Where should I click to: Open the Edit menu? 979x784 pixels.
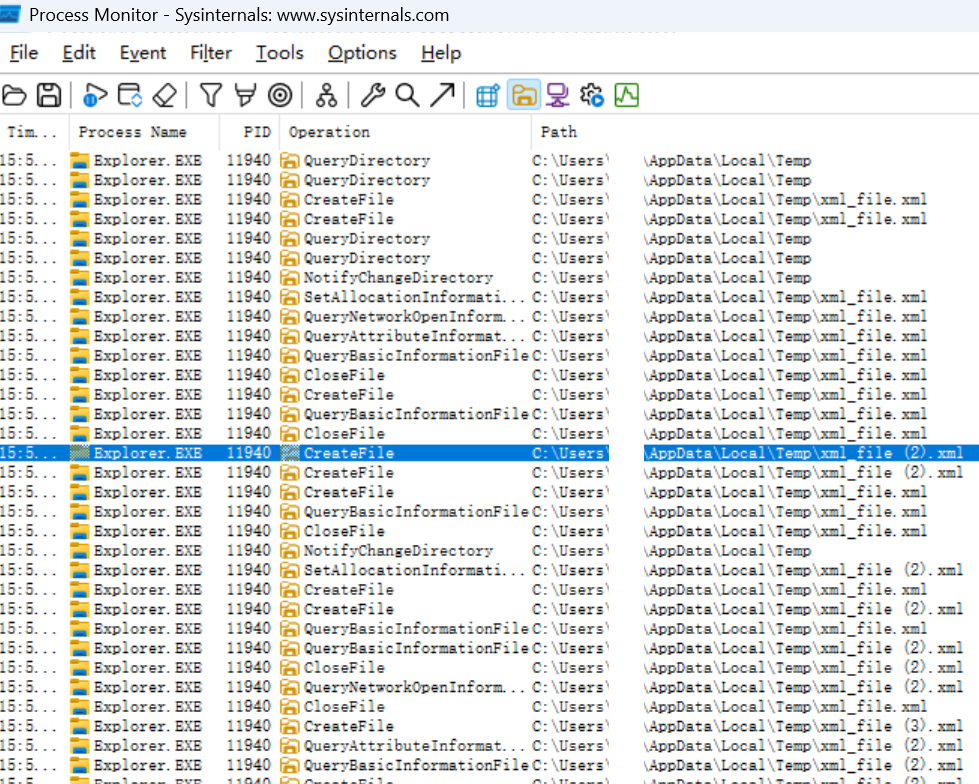pos(79,53)
